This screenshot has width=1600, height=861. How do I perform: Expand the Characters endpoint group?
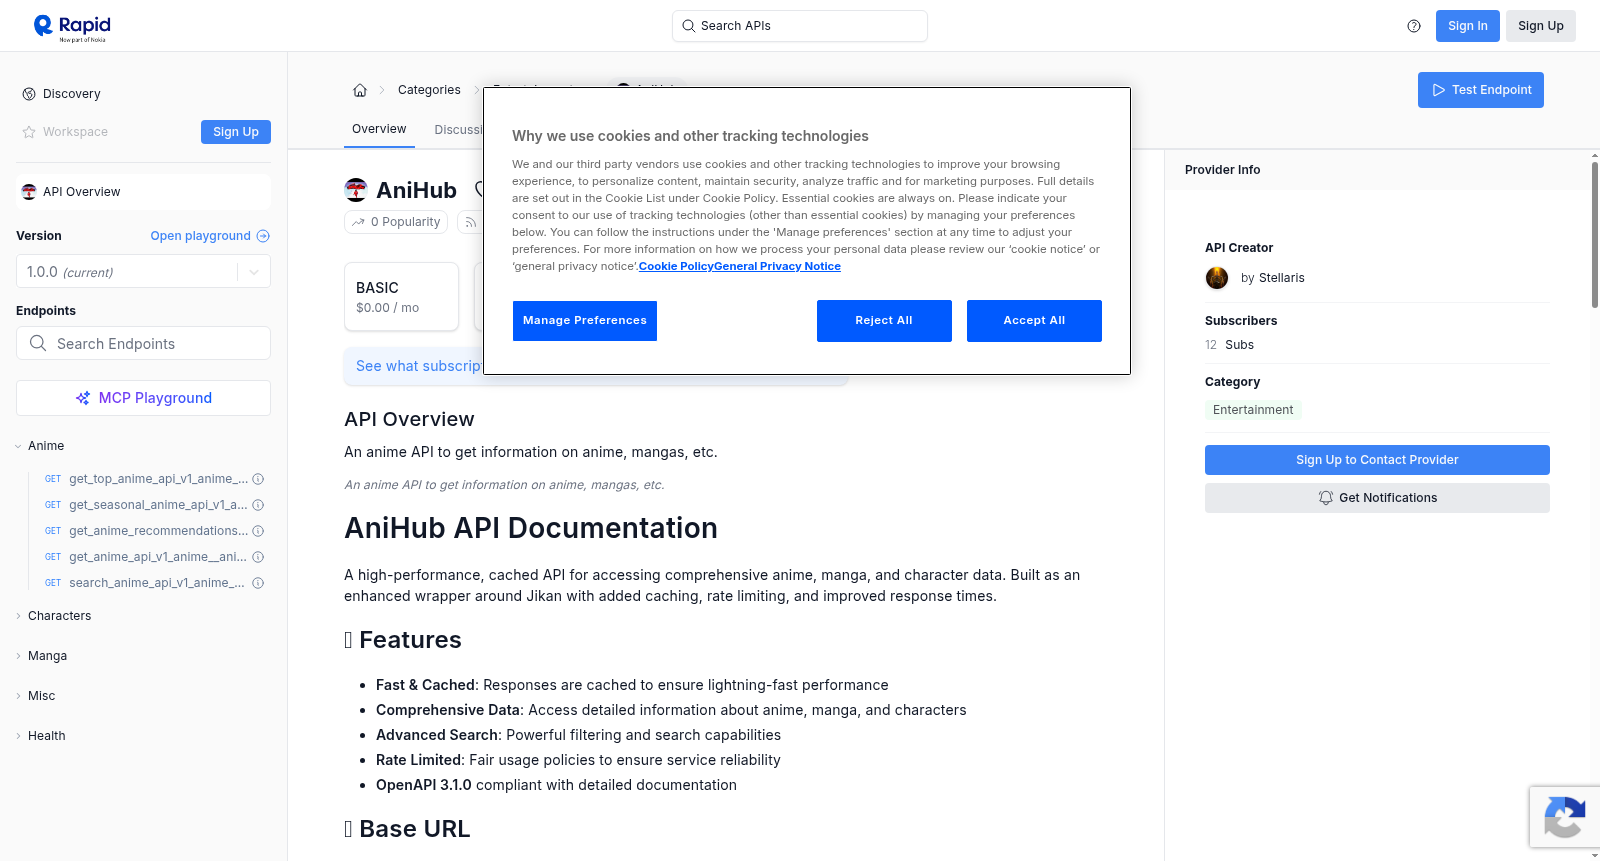pyautogui.click(x=18, y=616)
